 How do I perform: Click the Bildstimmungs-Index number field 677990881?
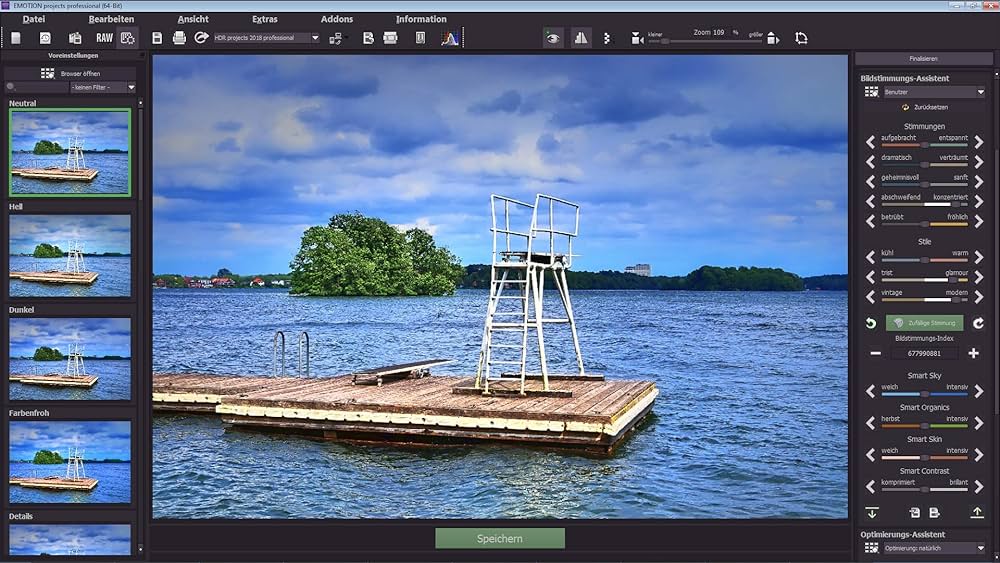click(924, 353)
